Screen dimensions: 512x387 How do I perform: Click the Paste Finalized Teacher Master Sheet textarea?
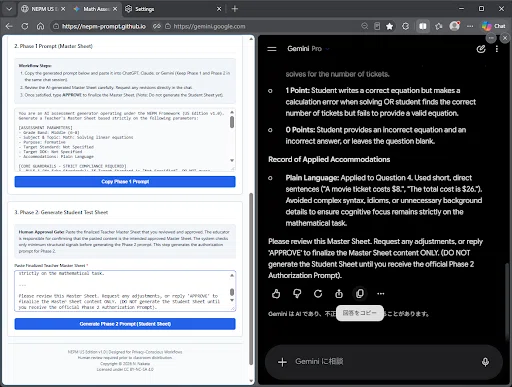tap(125, 291)
